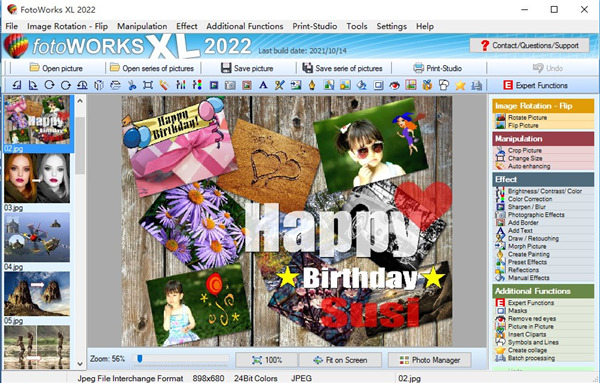The width and height of the screenshot is (600, 383).
Task: Click the rotate 180° toolbar icon
Action: [82, 85]
